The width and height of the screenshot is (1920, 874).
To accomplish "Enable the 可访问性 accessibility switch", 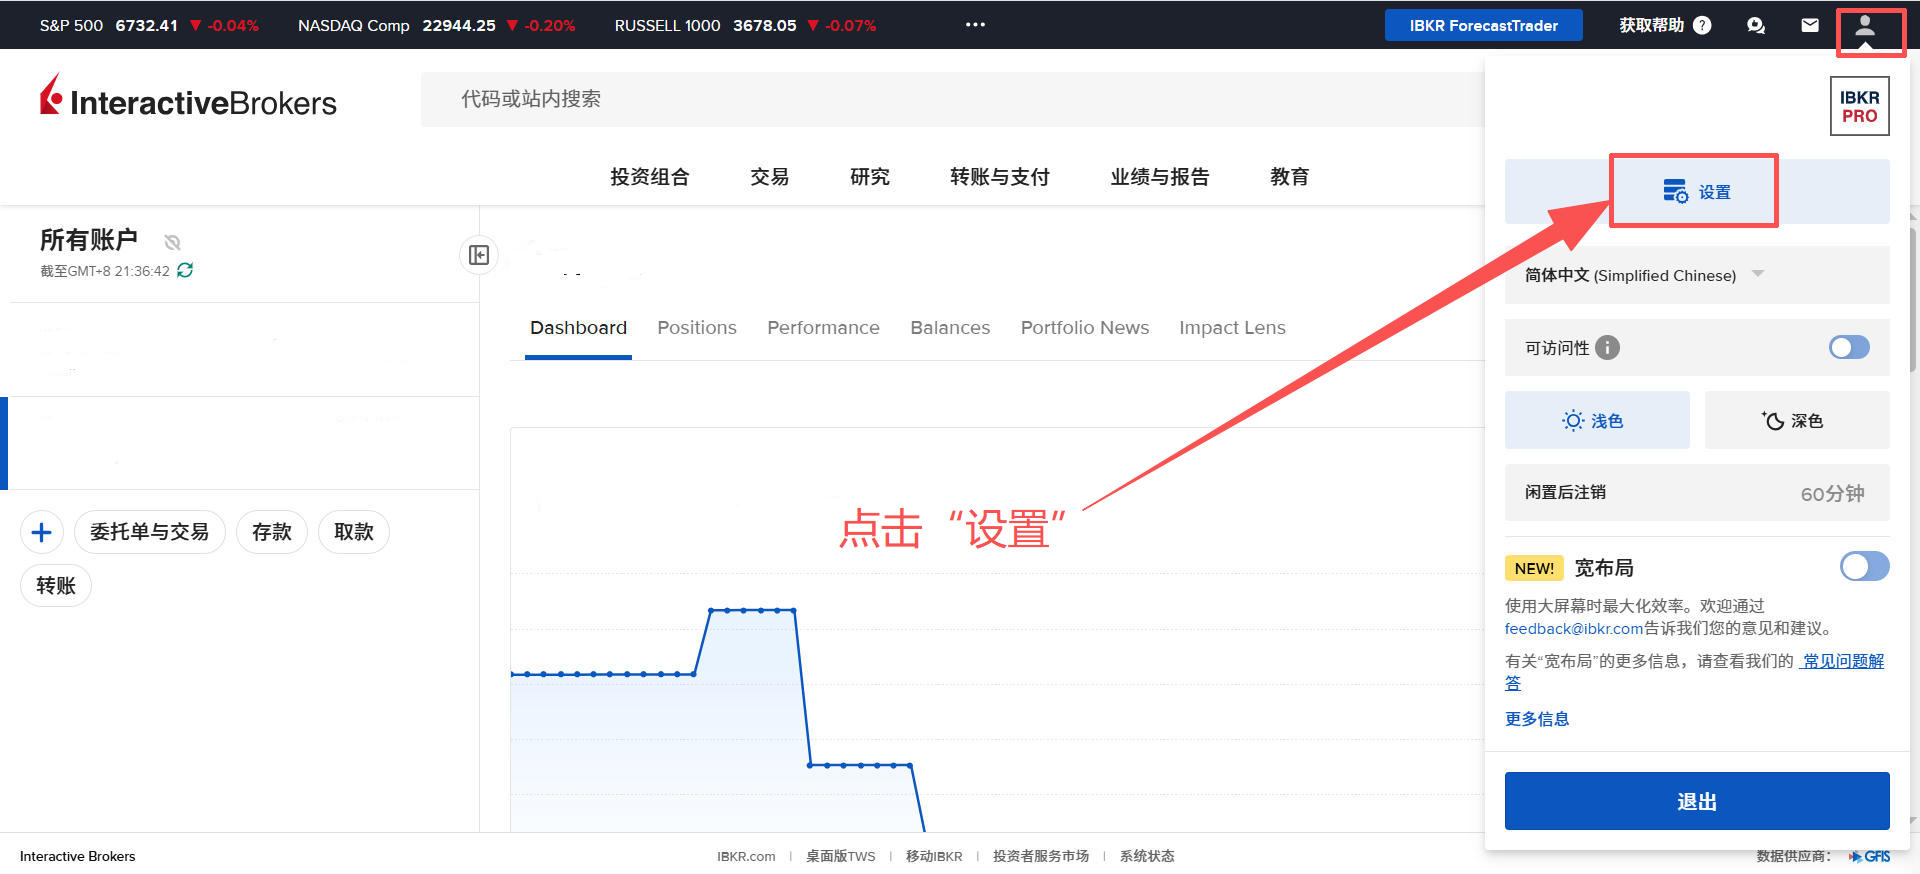I will coord(1848,347).
